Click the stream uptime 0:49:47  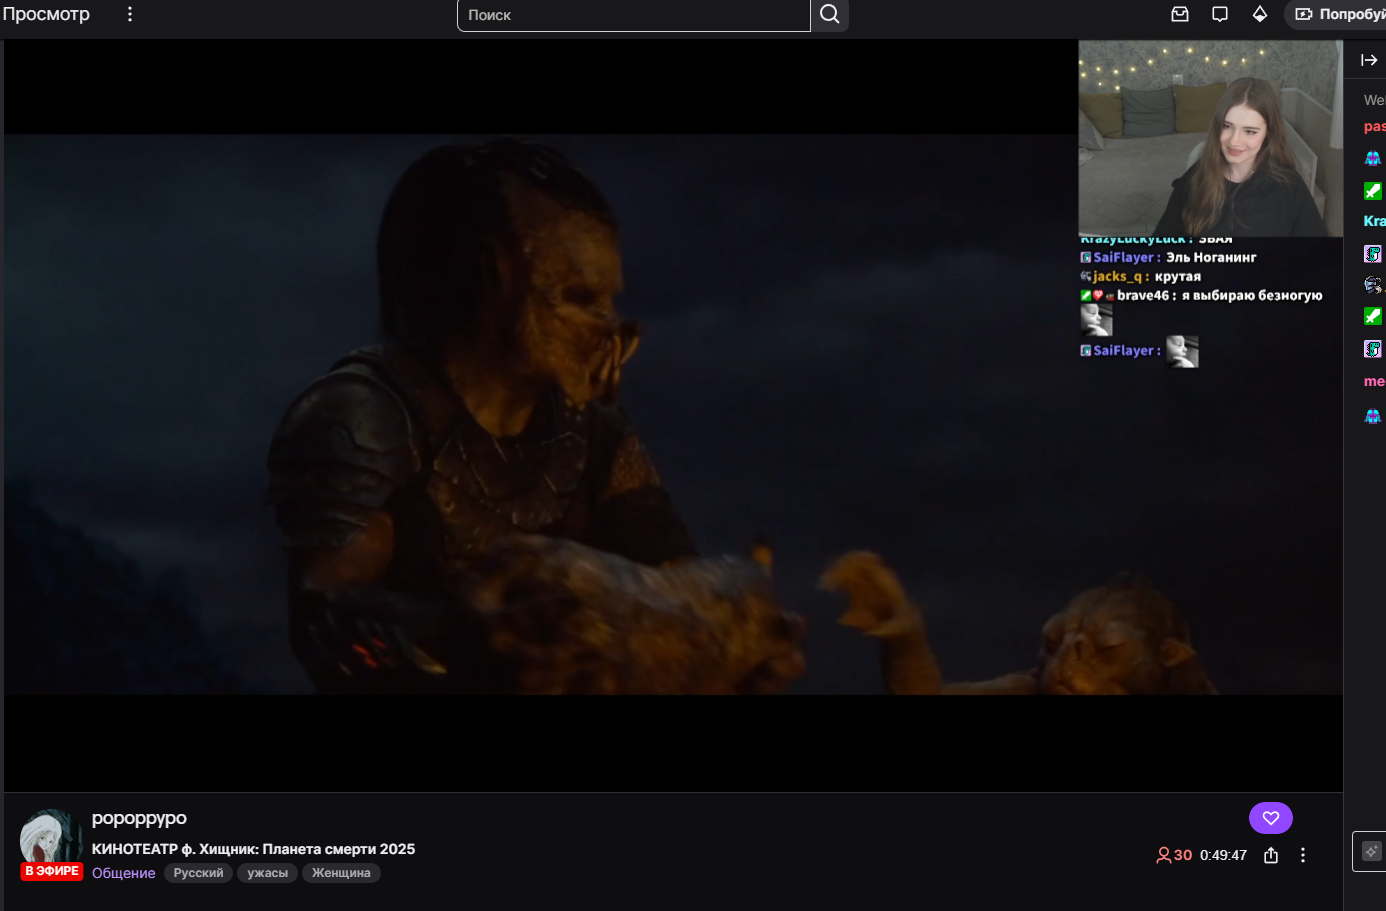tap(1223, 855)
